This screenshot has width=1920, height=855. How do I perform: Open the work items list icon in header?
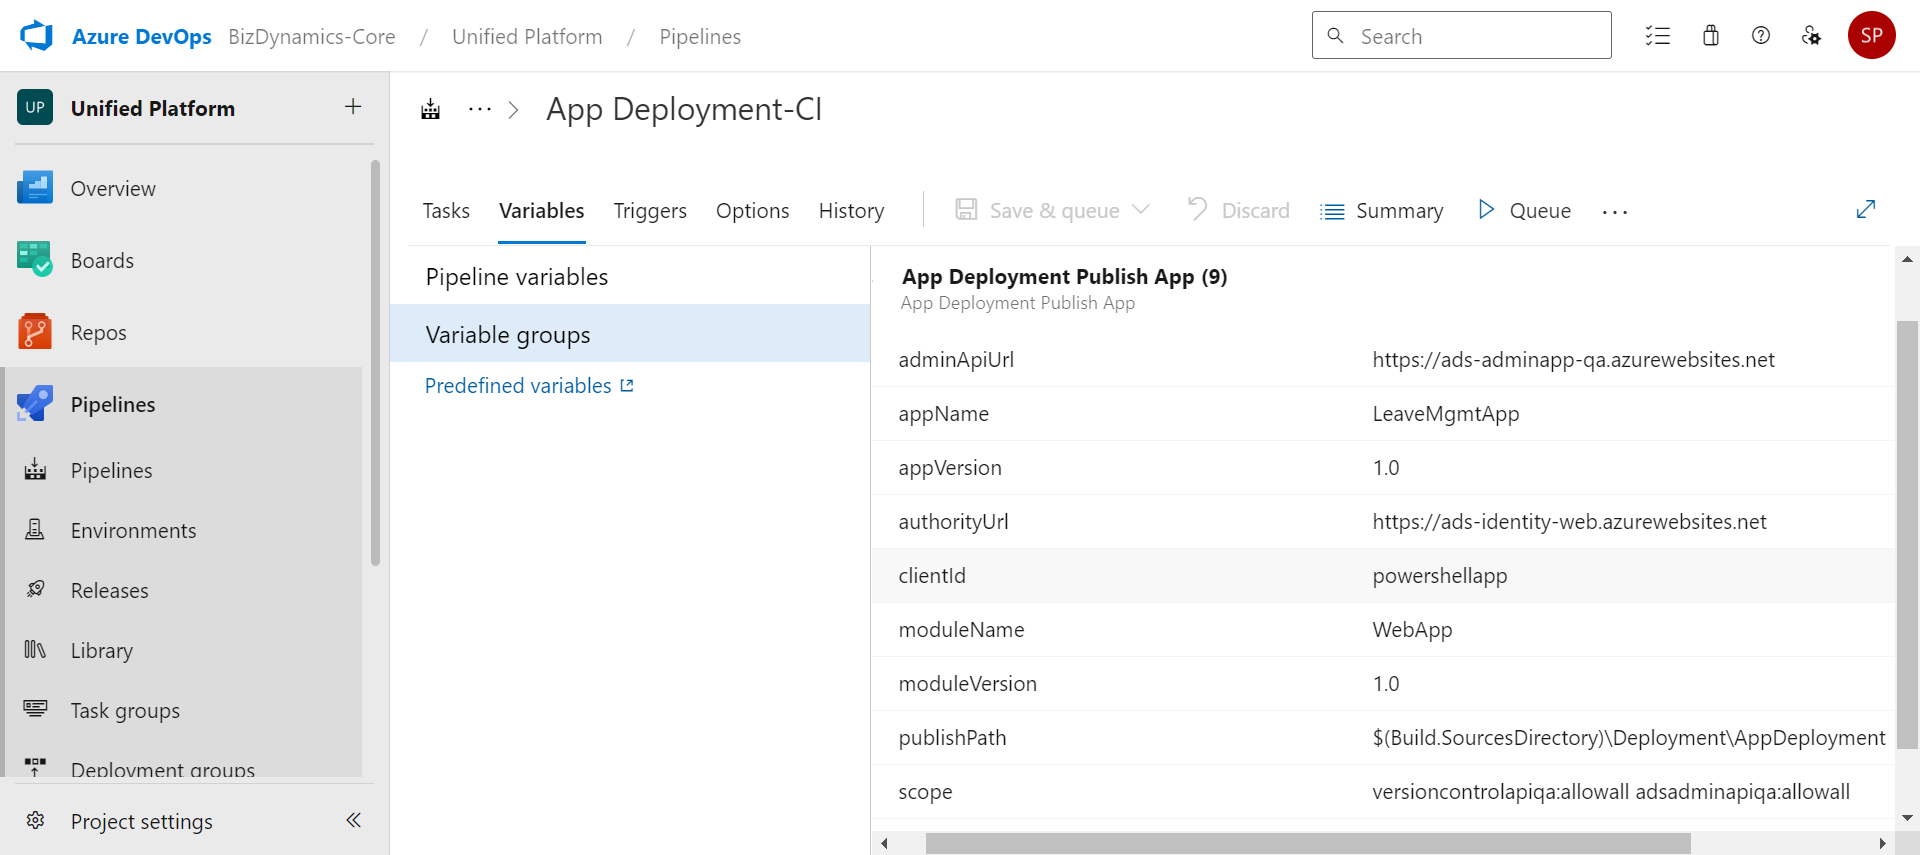(1658, 36)
